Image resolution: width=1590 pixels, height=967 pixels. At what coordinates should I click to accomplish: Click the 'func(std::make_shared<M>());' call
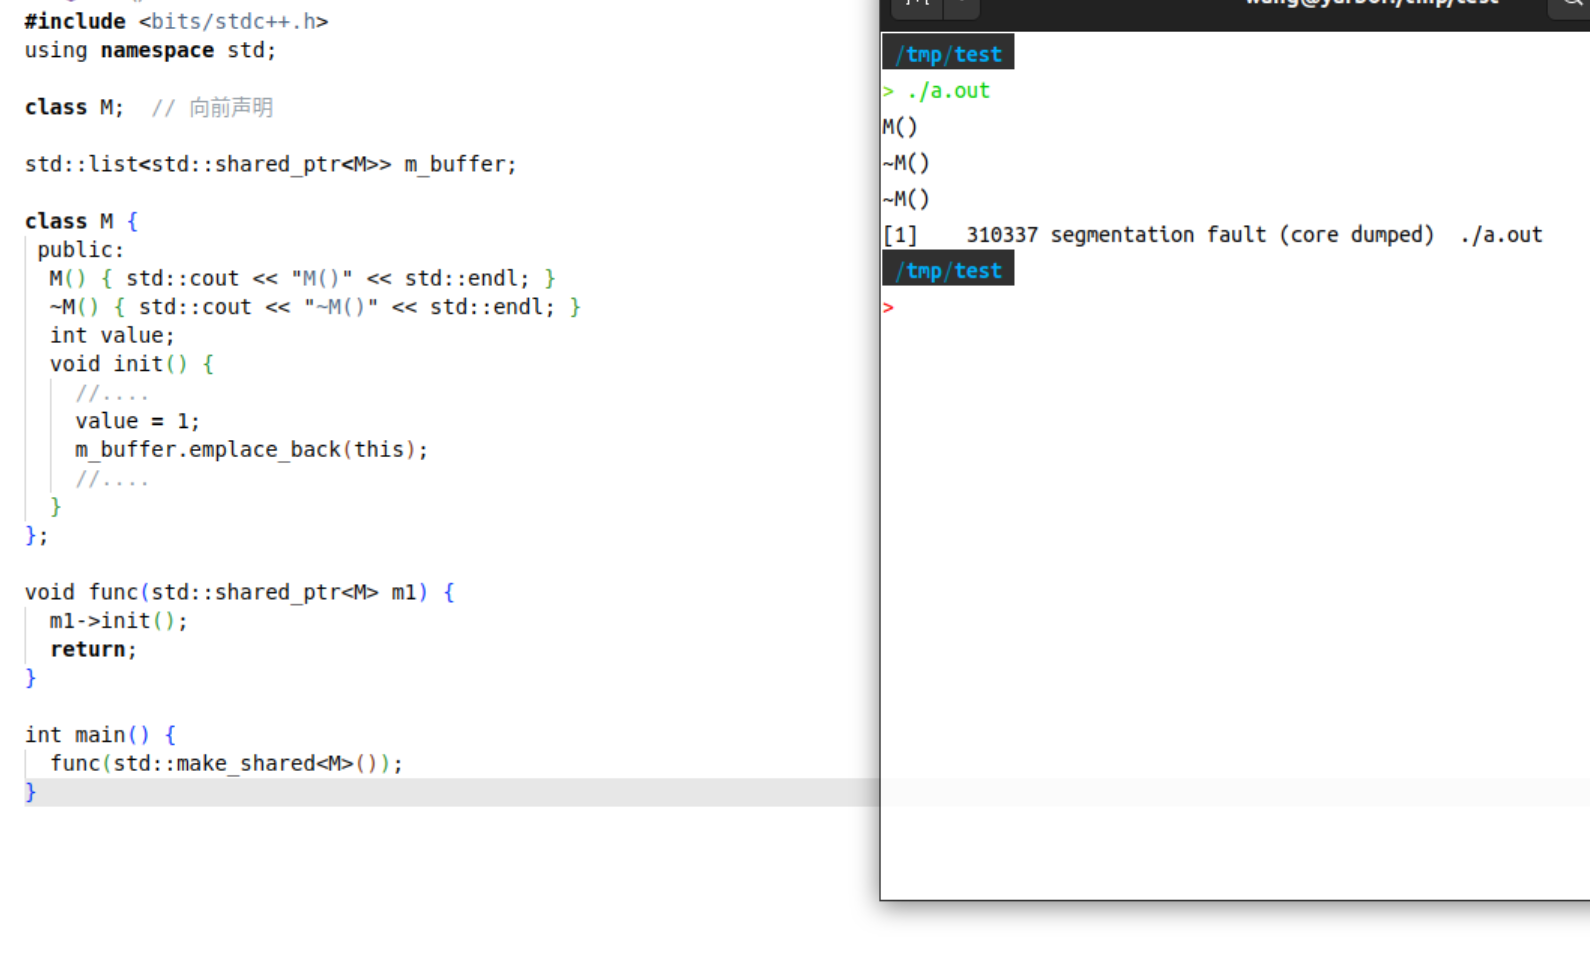[x=226, y=763]
